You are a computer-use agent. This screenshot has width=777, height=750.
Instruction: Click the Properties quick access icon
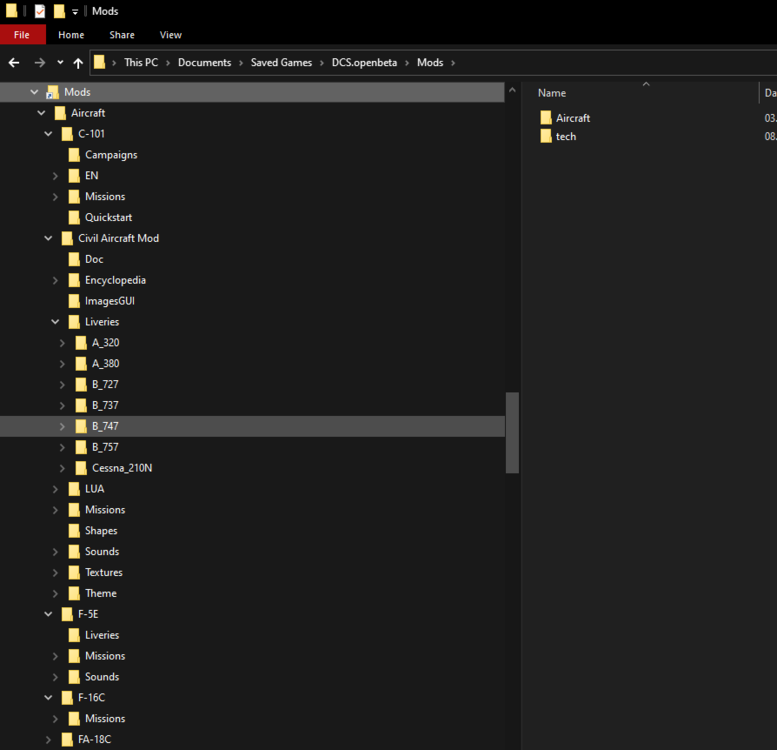click(40, 11)
